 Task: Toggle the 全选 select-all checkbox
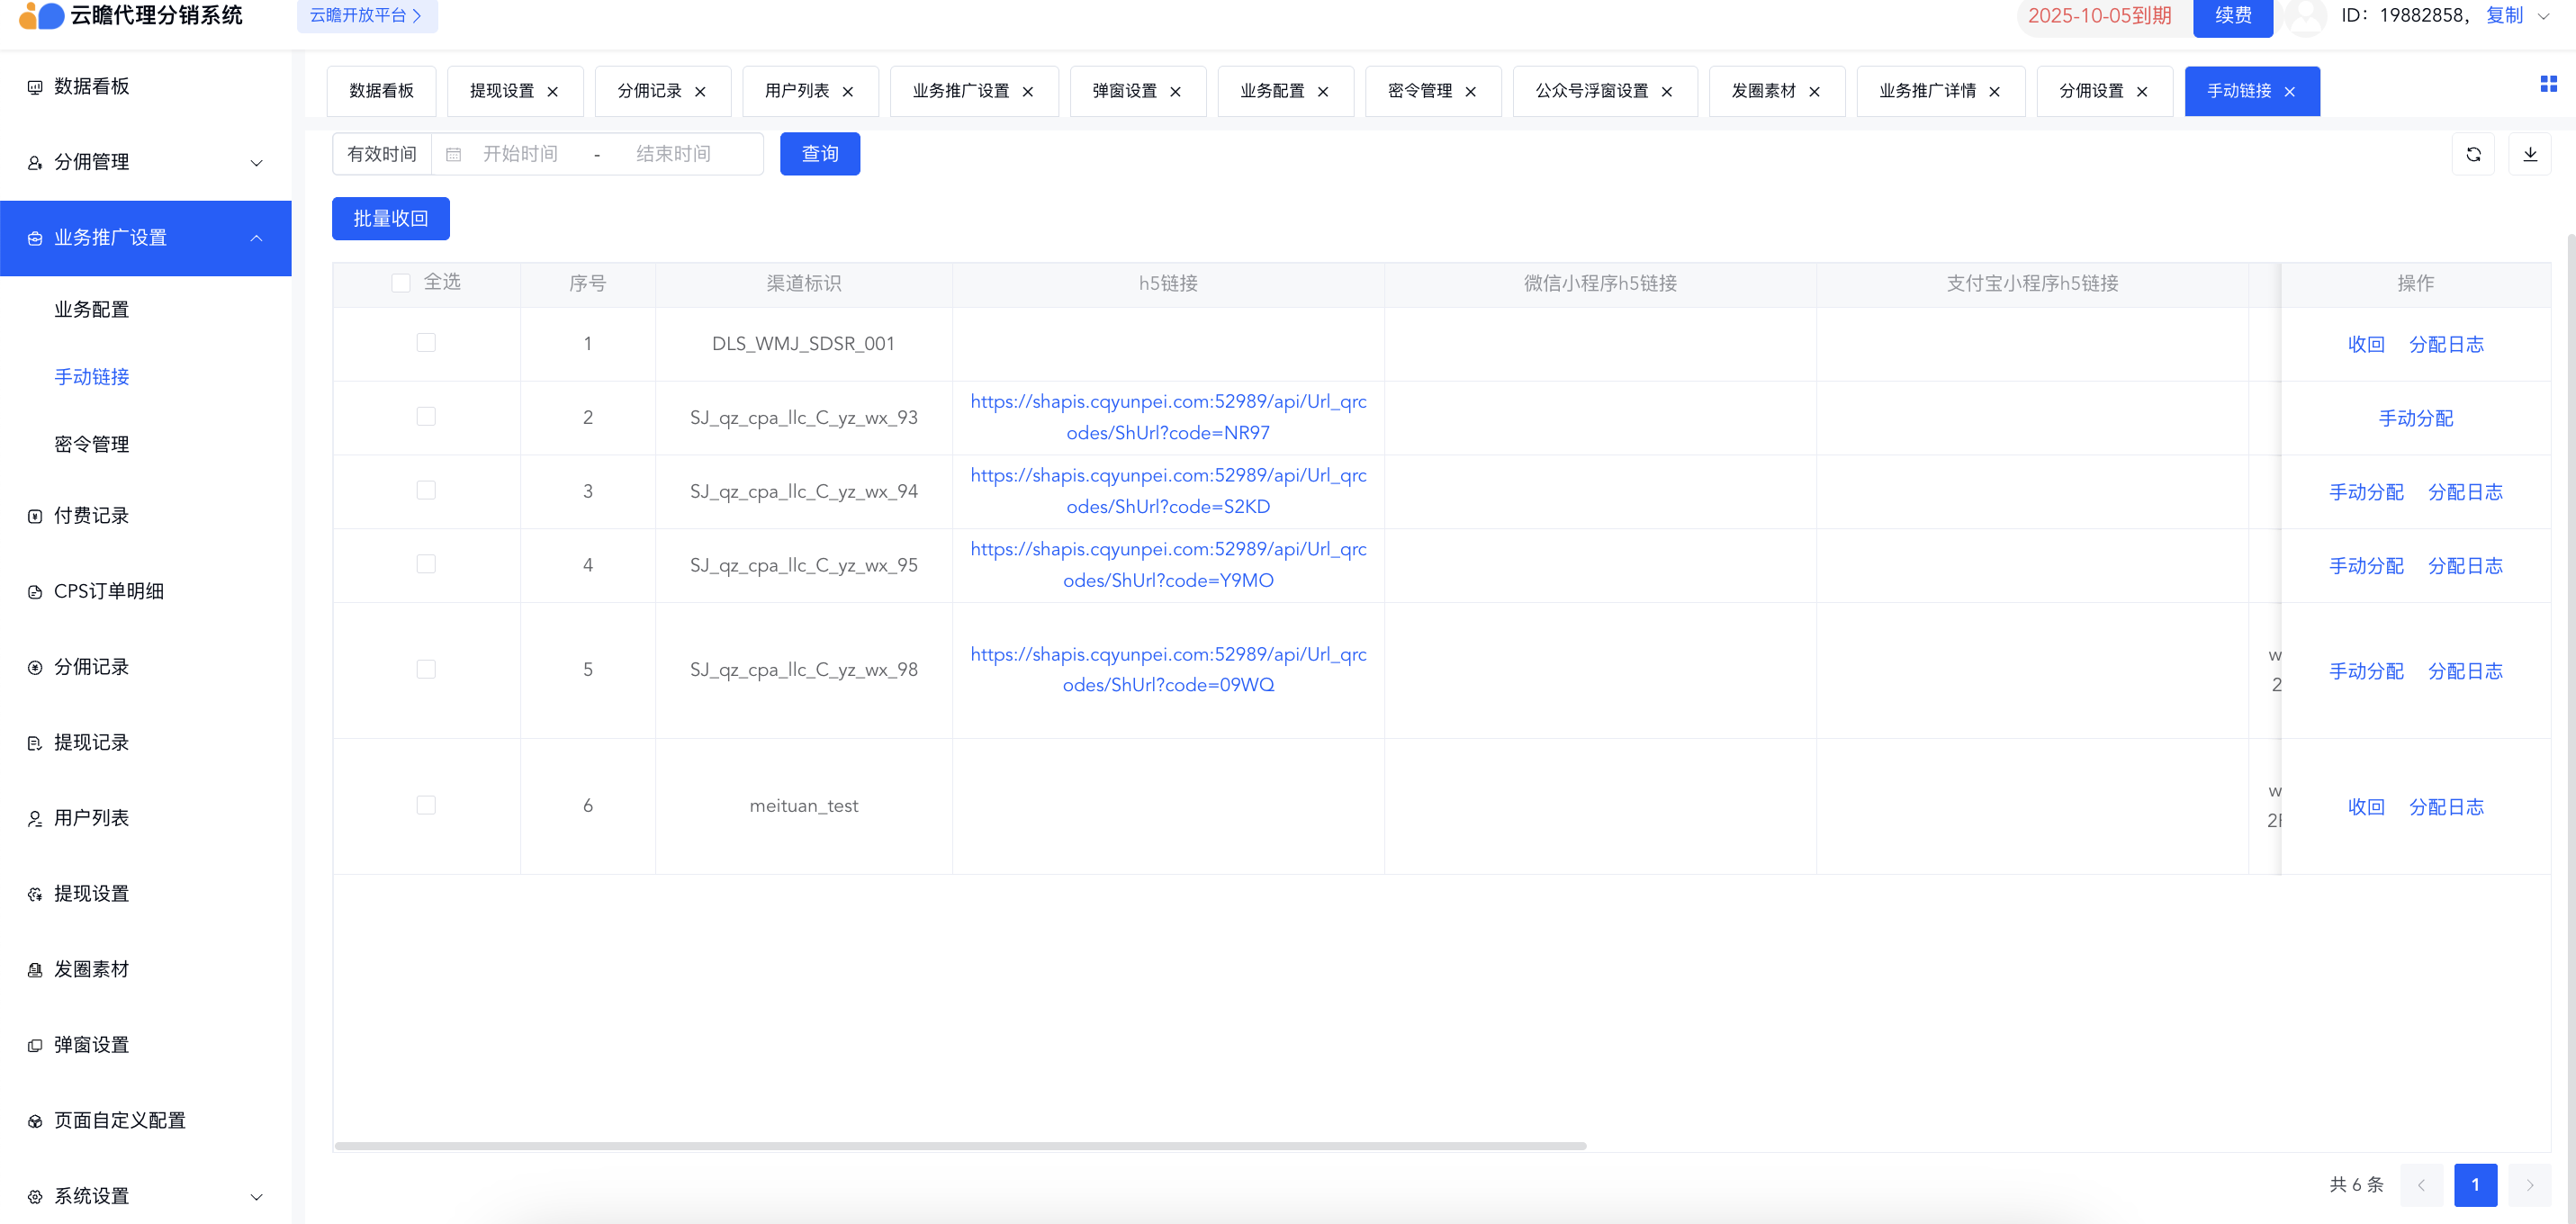pyautogui.click(x=401, y=283)
